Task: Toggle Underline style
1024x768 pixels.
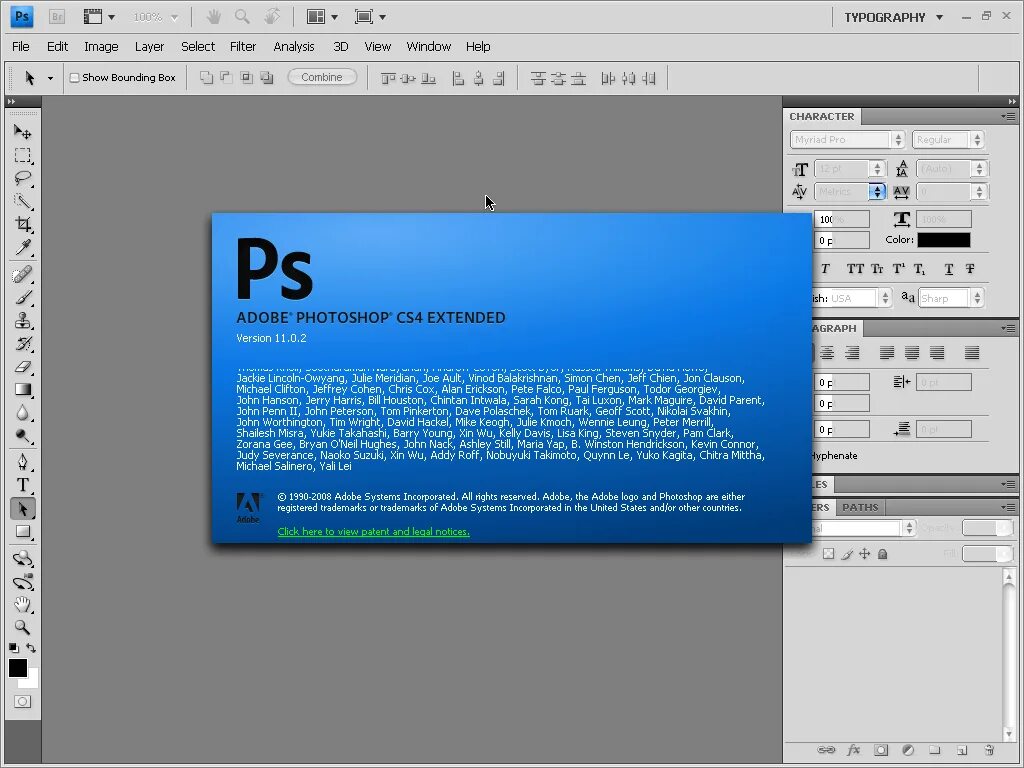Action: click(949, 269)
